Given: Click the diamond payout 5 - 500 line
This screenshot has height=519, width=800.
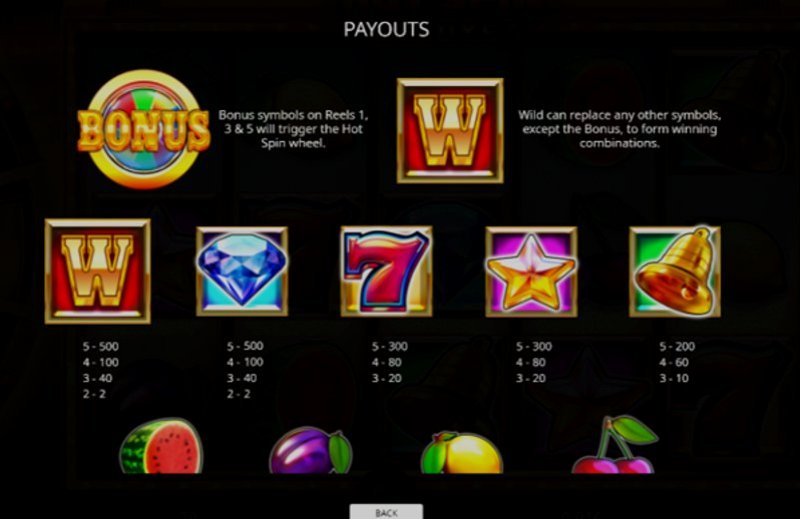Looking at the screenshot, I should (x=245, y=346).
